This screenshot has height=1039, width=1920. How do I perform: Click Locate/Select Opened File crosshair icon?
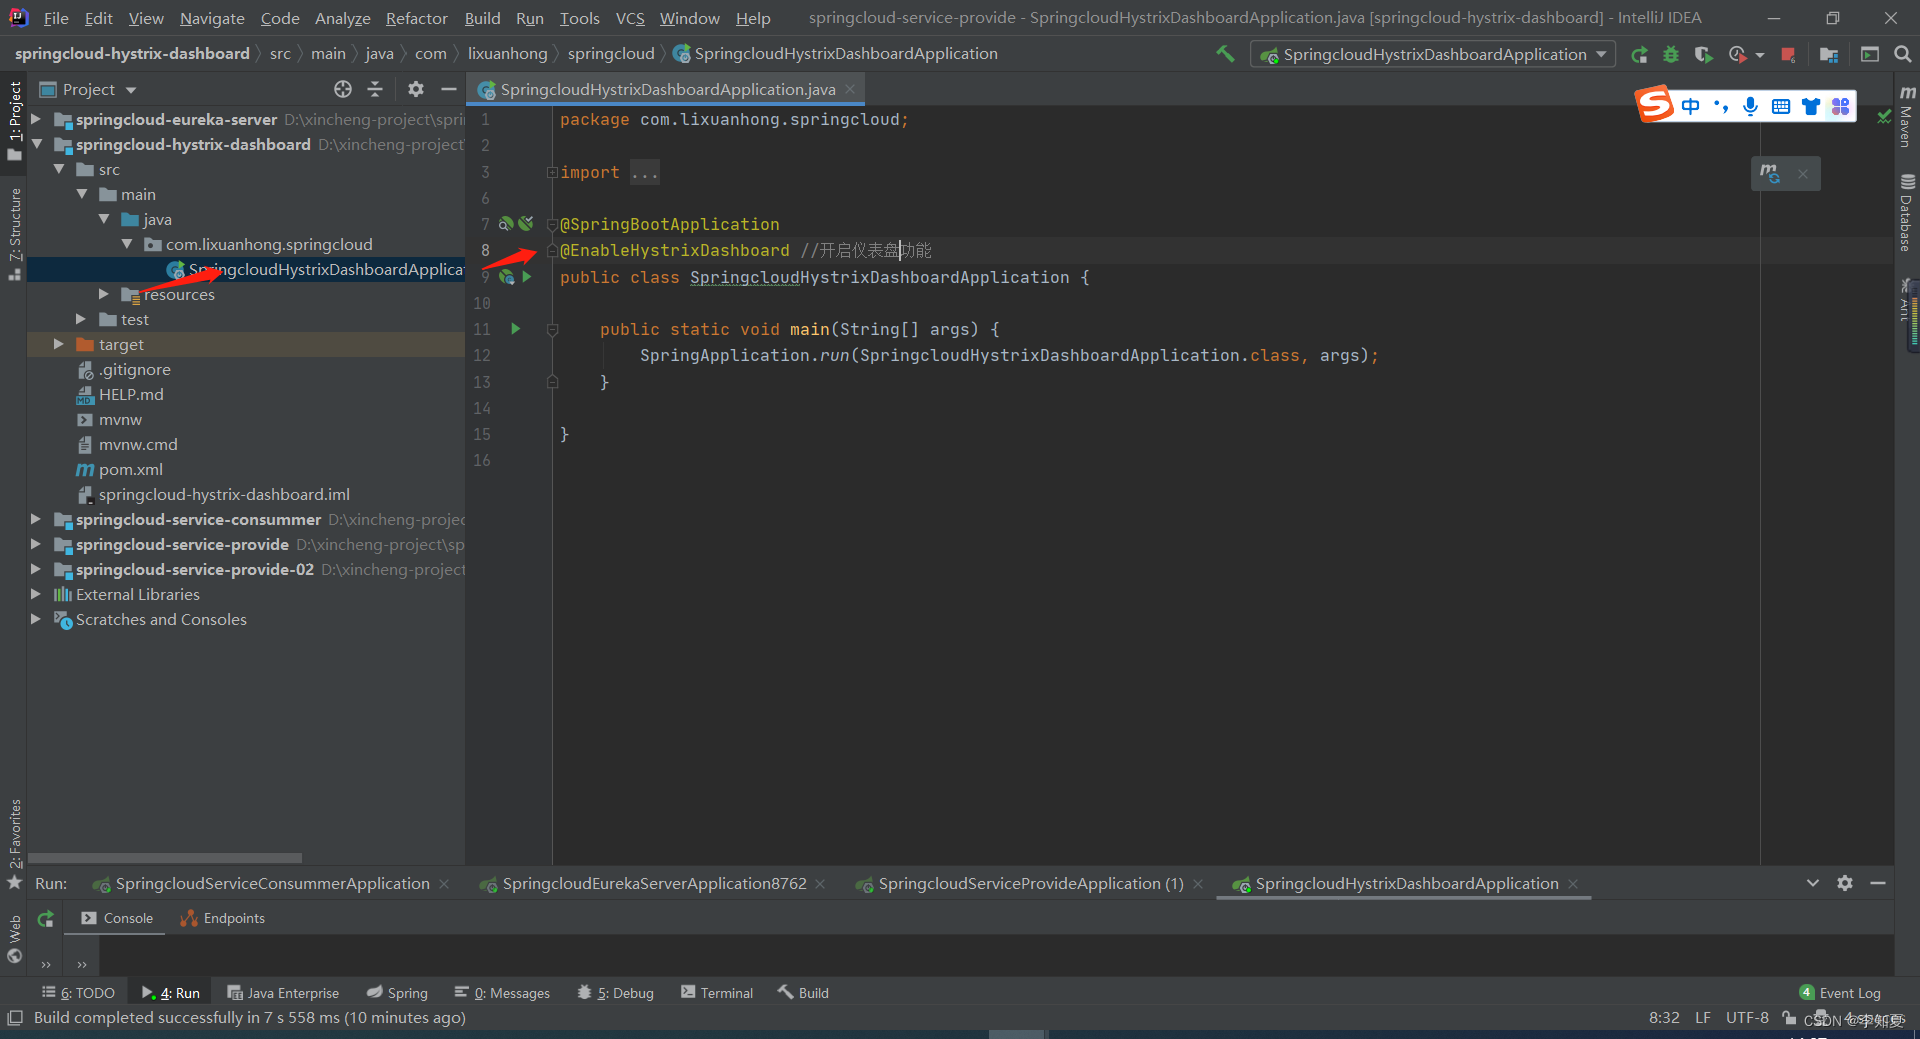343,90
